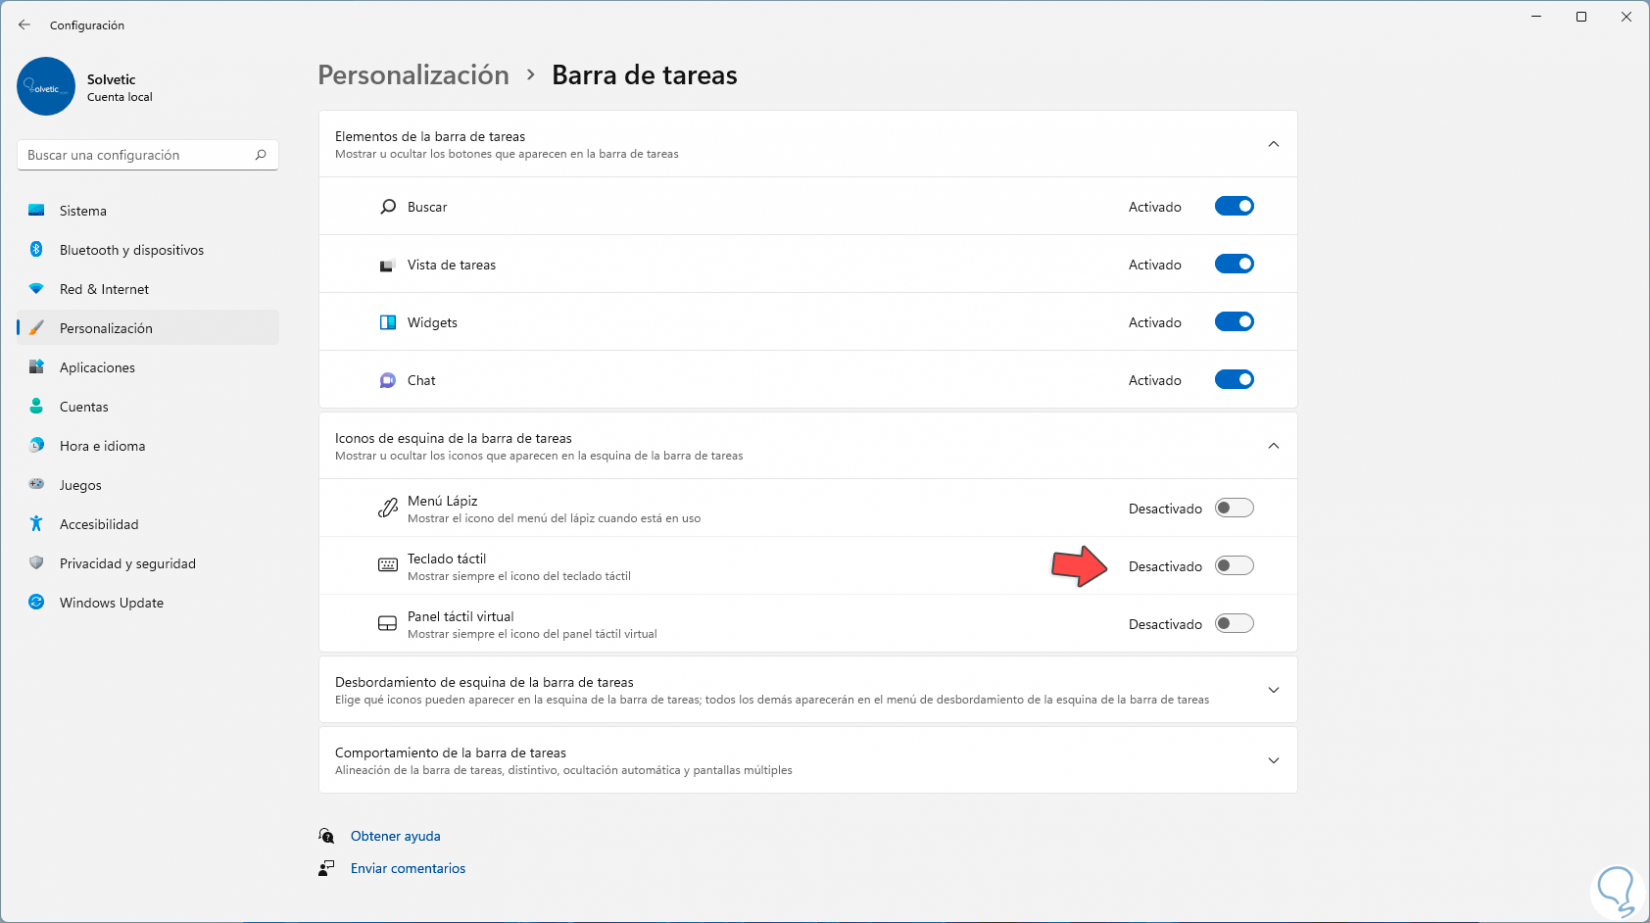This screenshot has height=923, width=1650.
Task: Collapse Iconos de esquina section chevron
Action: coord(1273,446)
